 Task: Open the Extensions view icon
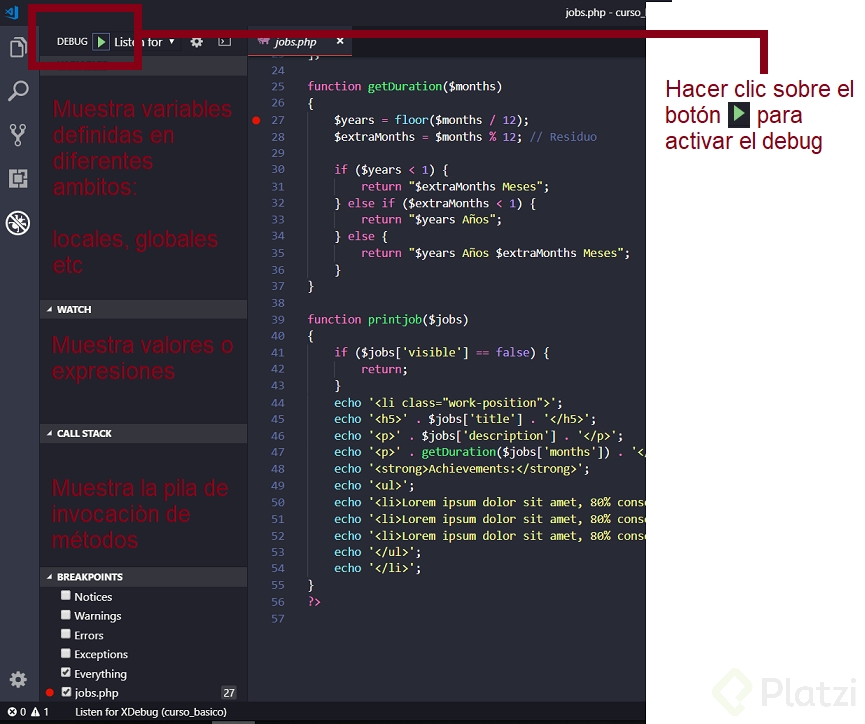tap(18, 179)
